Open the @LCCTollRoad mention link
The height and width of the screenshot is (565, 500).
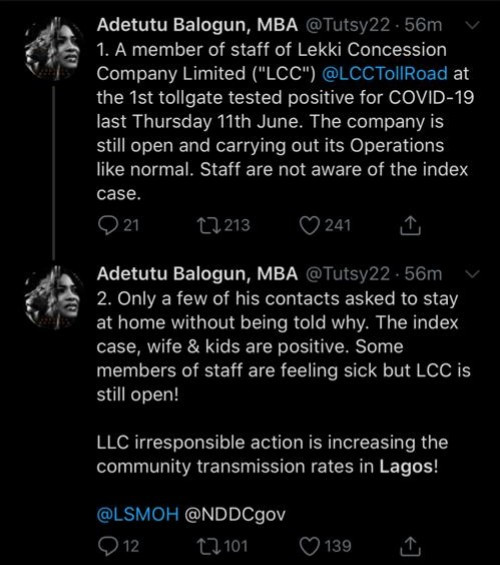pyautogui.click(x=384, y=74)
